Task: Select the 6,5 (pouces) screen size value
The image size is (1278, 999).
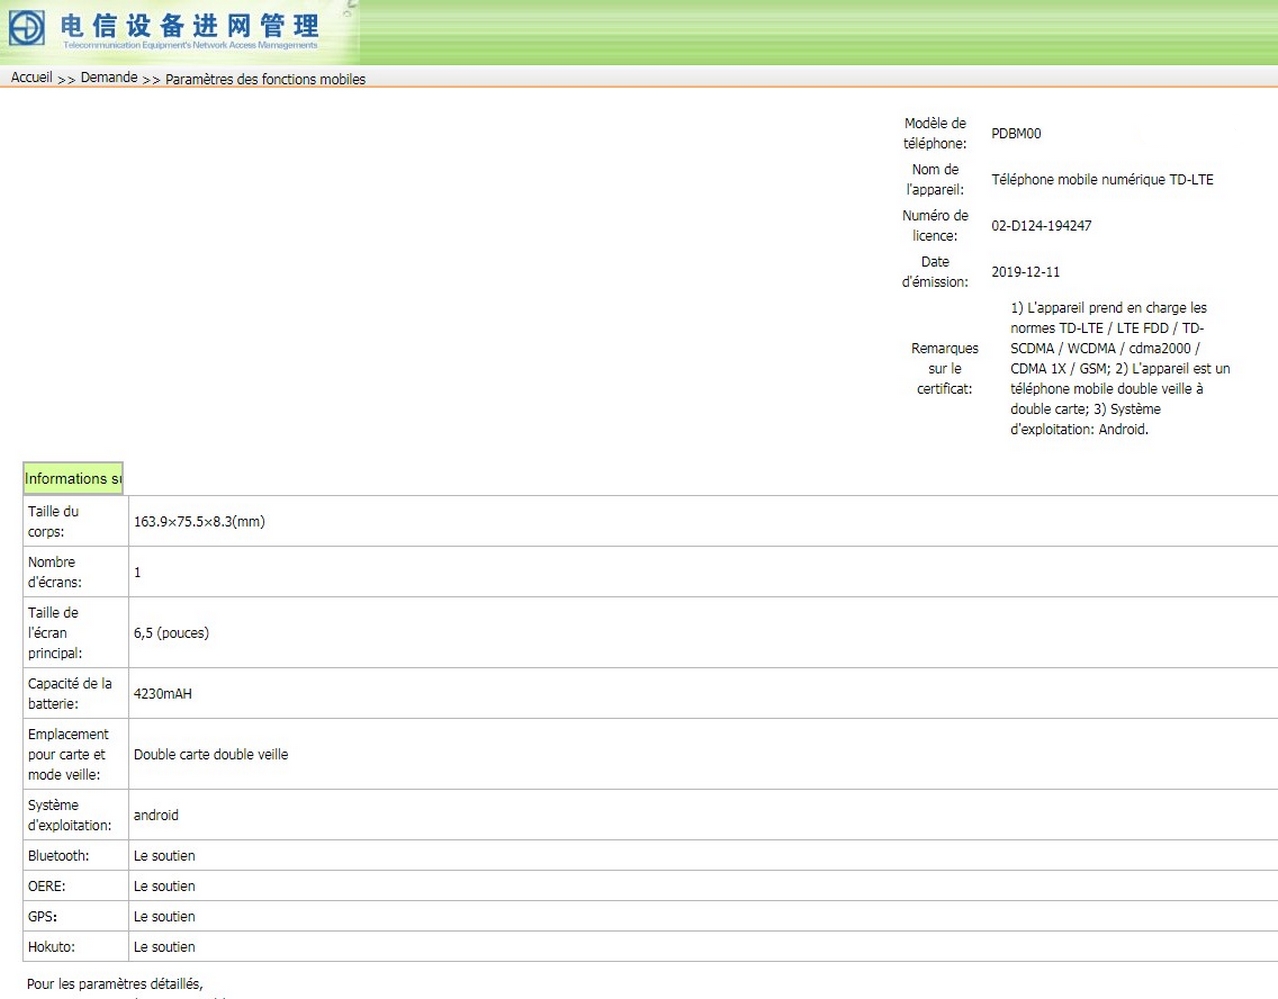Action: pyautogui.click(x=171, y=633)
